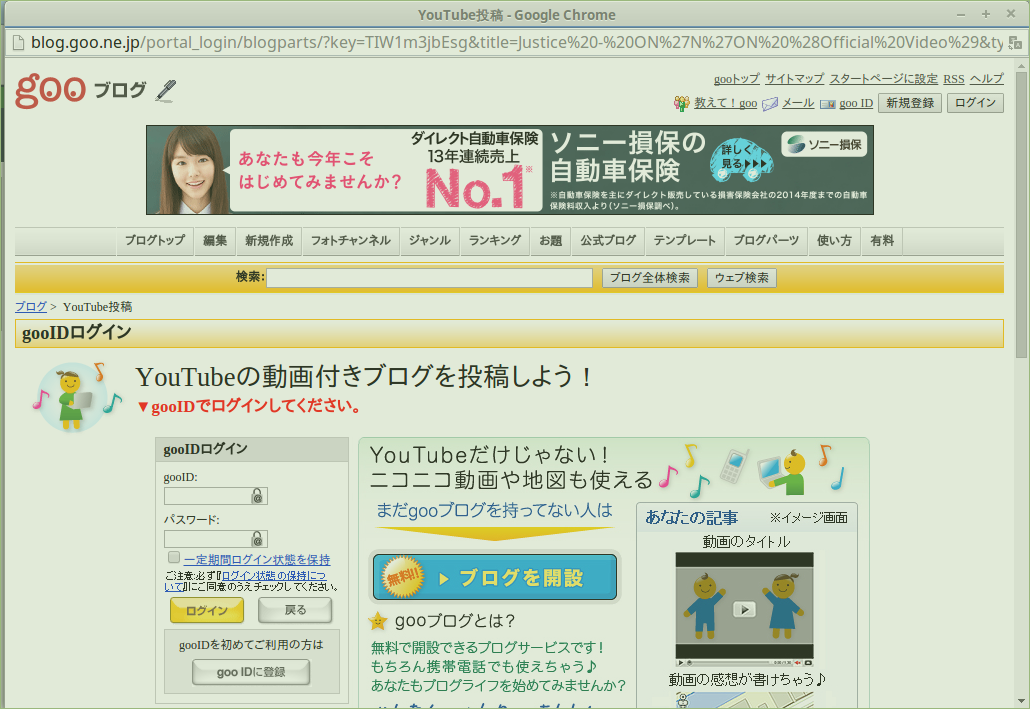Click the ブログ breadcrumb link
The width and height of the screenshot is (1030, 709).
pyautogui.click(x=31, y=307)
